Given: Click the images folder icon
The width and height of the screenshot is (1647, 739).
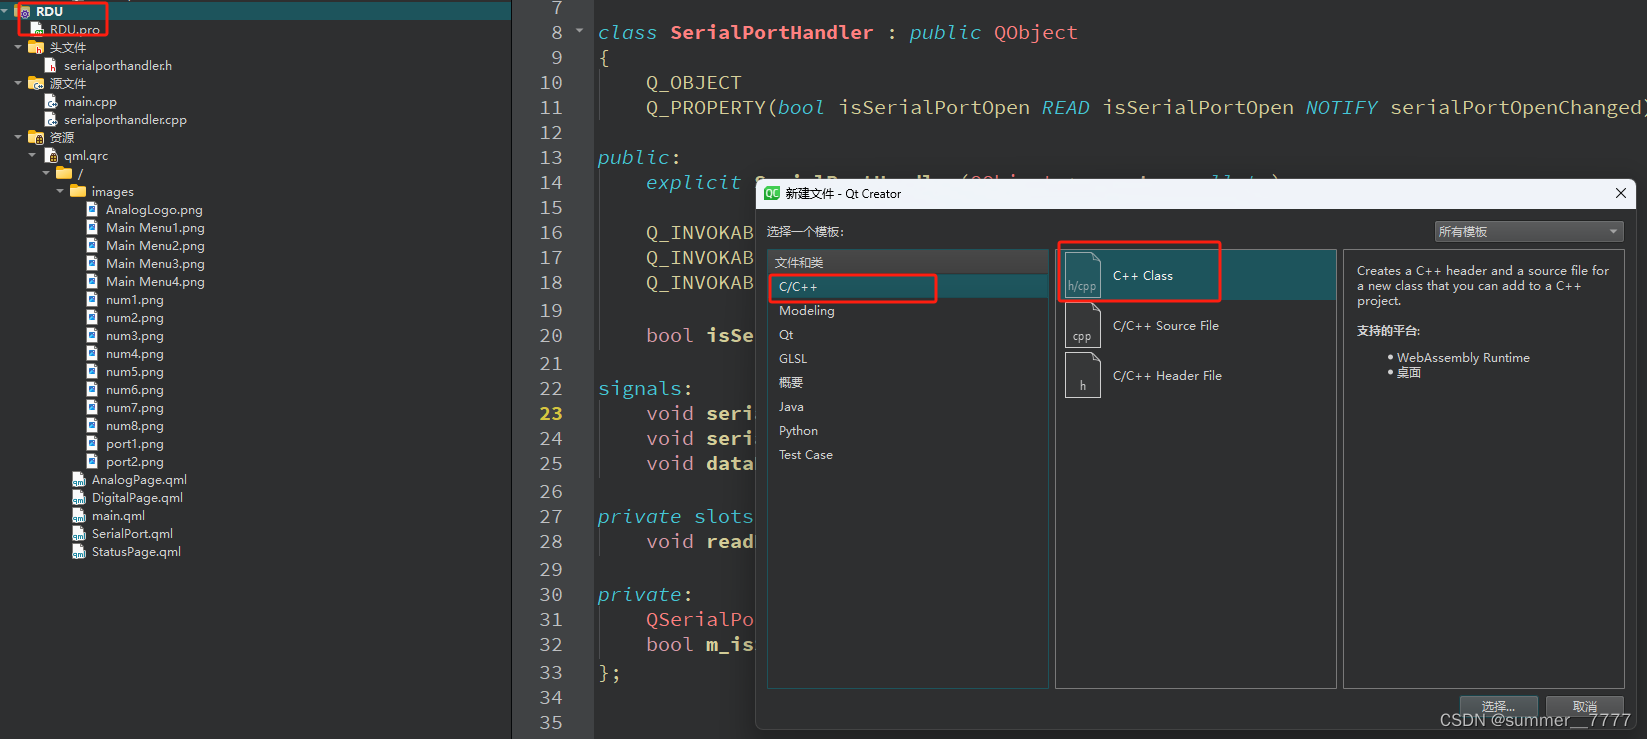Looking at the screenshot, I should (x=78, y=191).
